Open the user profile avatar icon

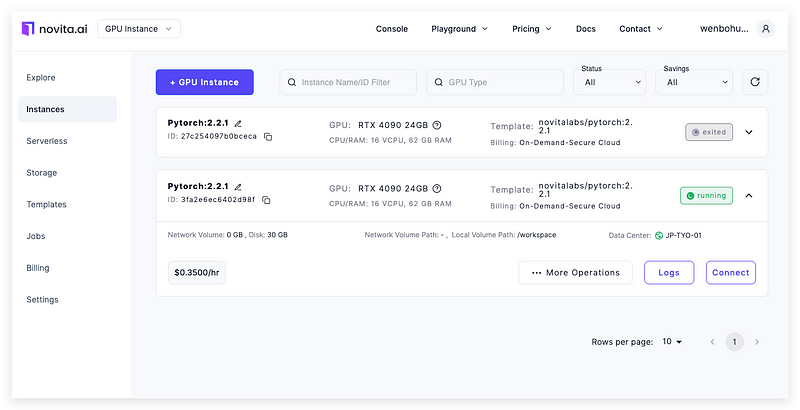coord(765,29)
